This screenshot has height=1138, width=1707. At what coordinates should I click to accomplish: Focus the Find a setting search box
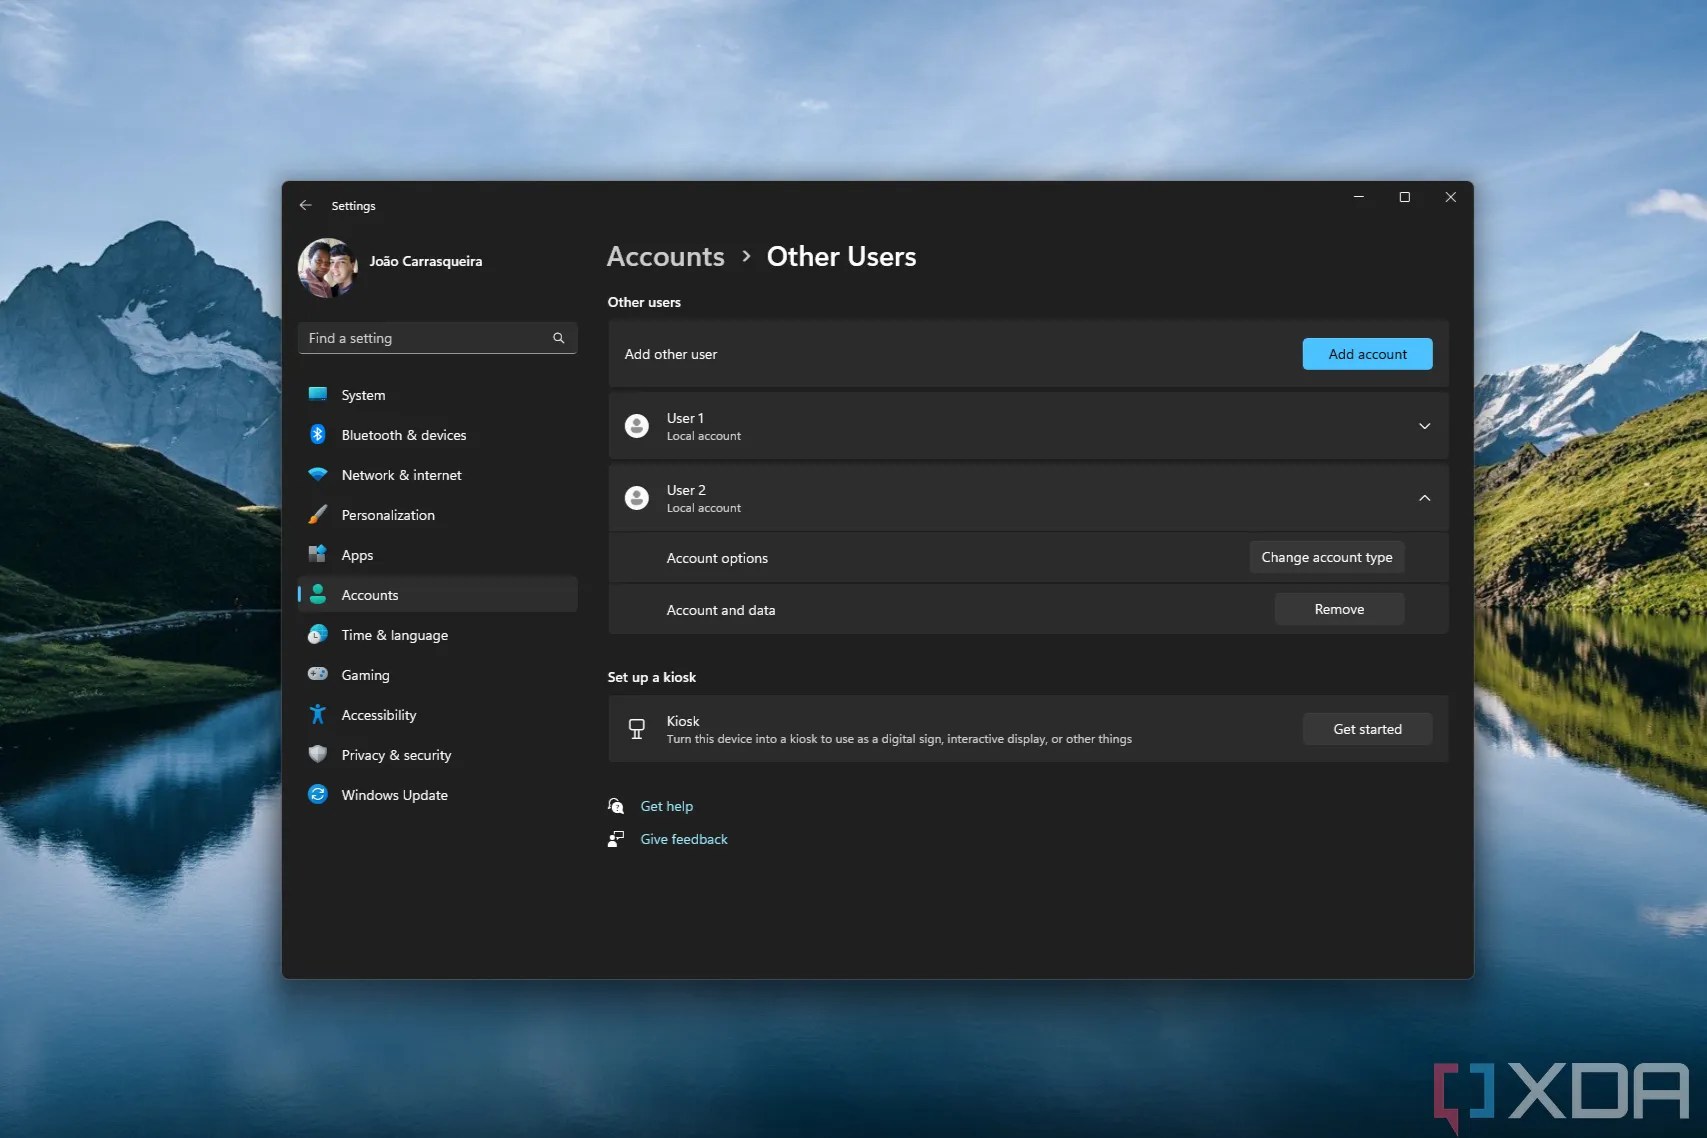(x=438, y=338)
